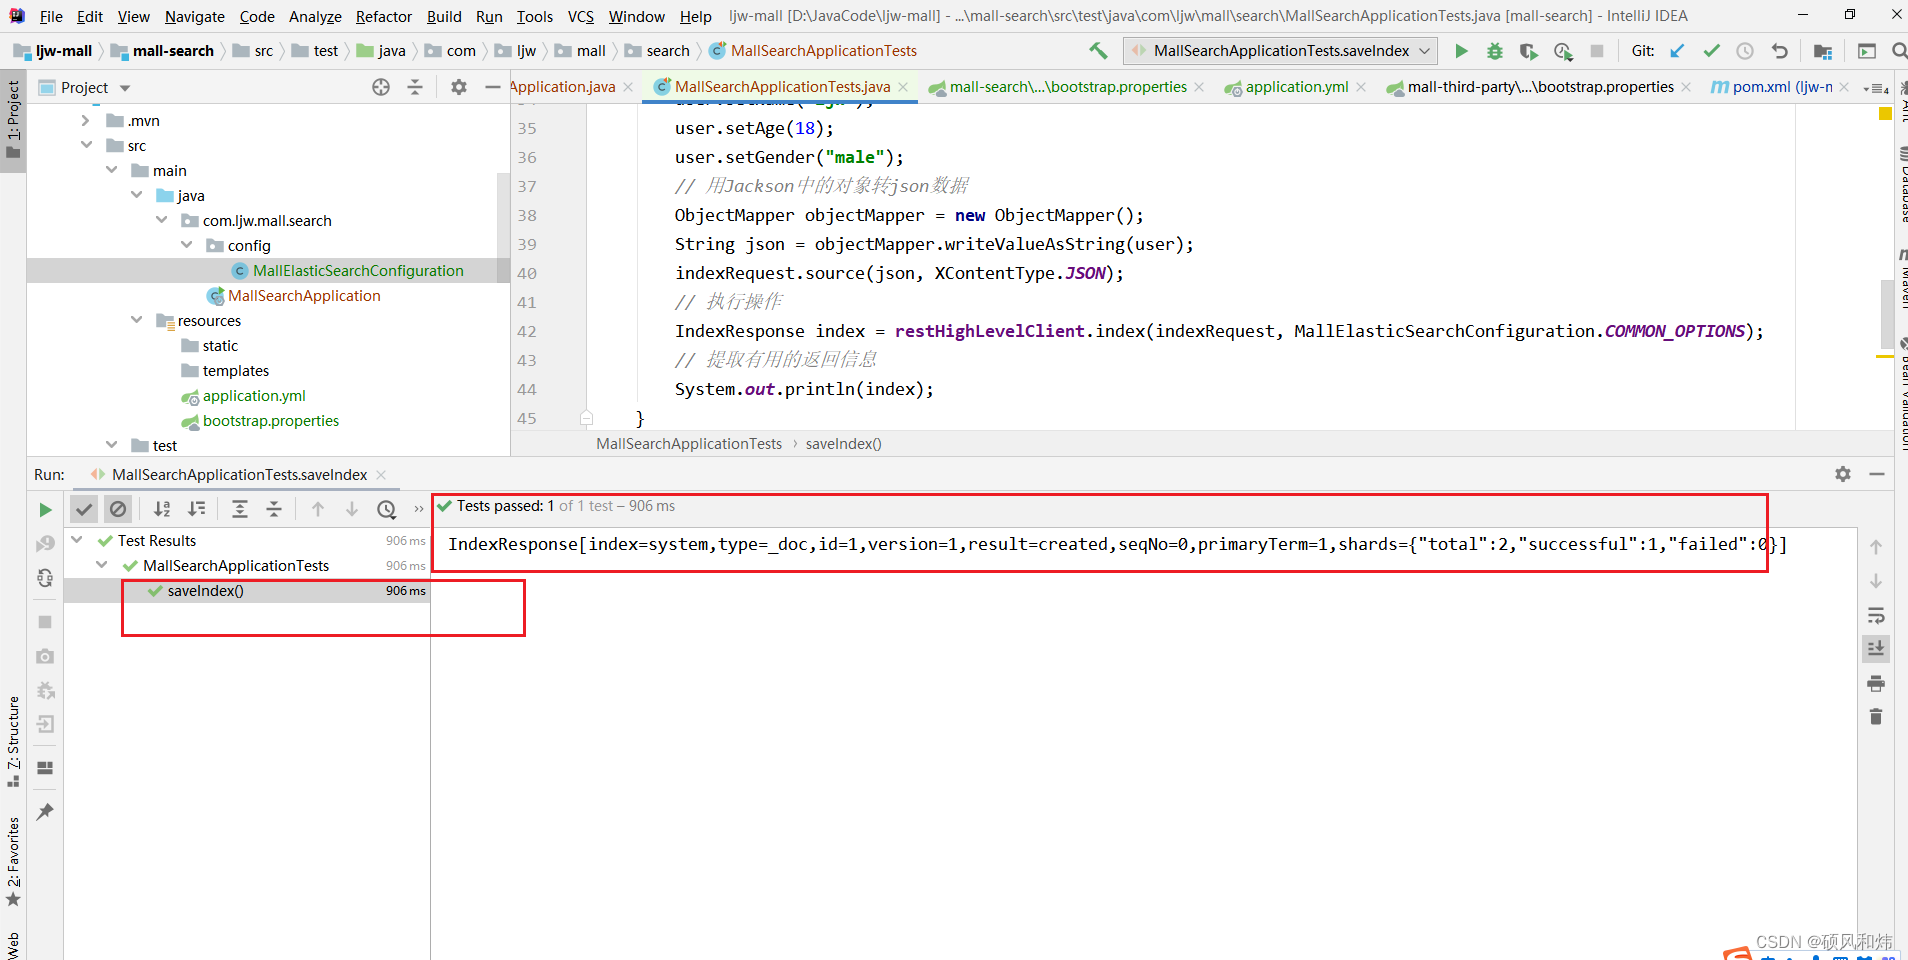
Task: Toggle Show Passed tests checkmark
Action: click(x=84, y=509)
